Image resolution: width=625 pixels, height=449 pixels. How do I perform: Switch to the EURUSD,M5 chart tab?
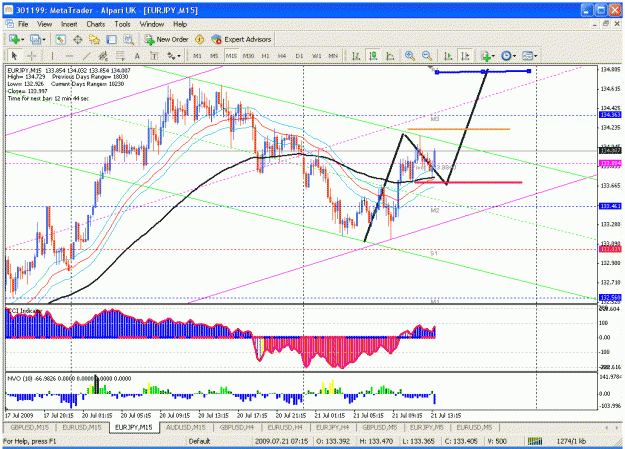coord(474,427)
